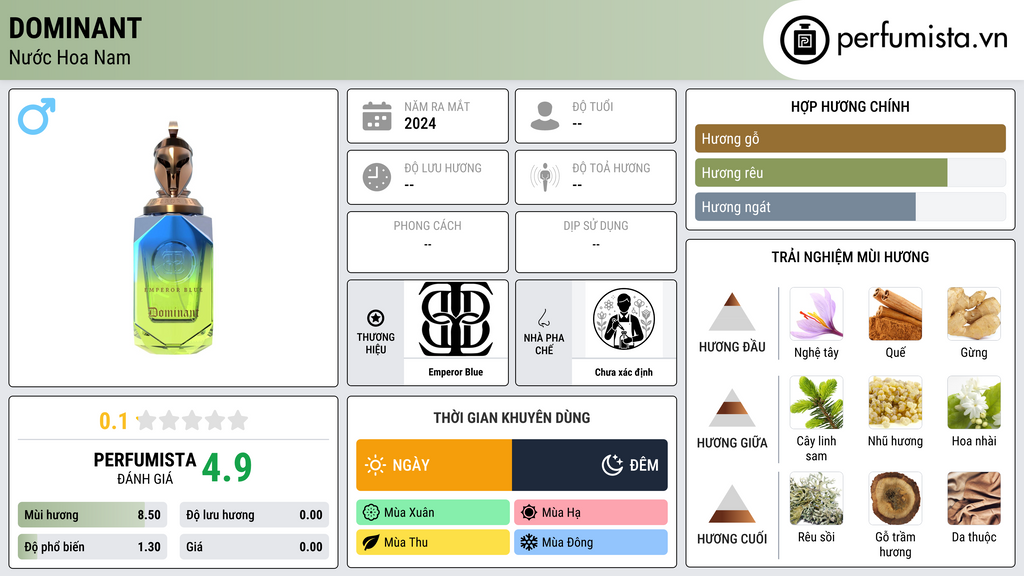
Task: Click the Nhũ hương frankincense note image
Action: [x=895, y=402]
